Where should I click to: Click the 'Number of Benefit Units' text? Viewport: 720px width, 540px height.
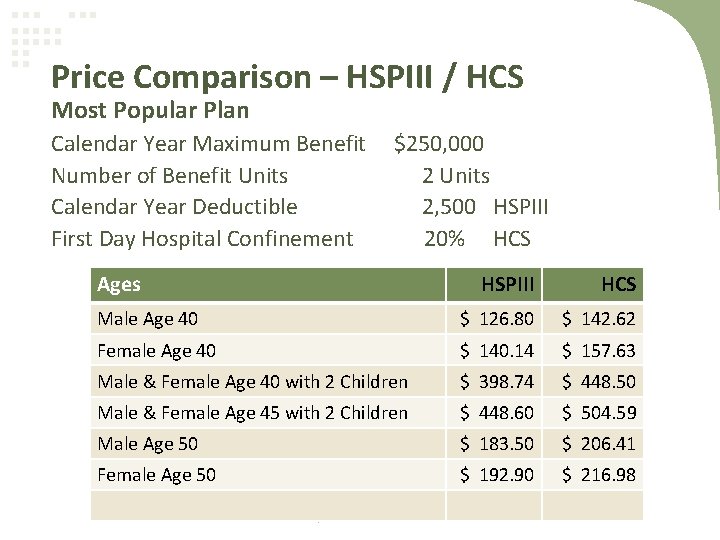[170, 176]
